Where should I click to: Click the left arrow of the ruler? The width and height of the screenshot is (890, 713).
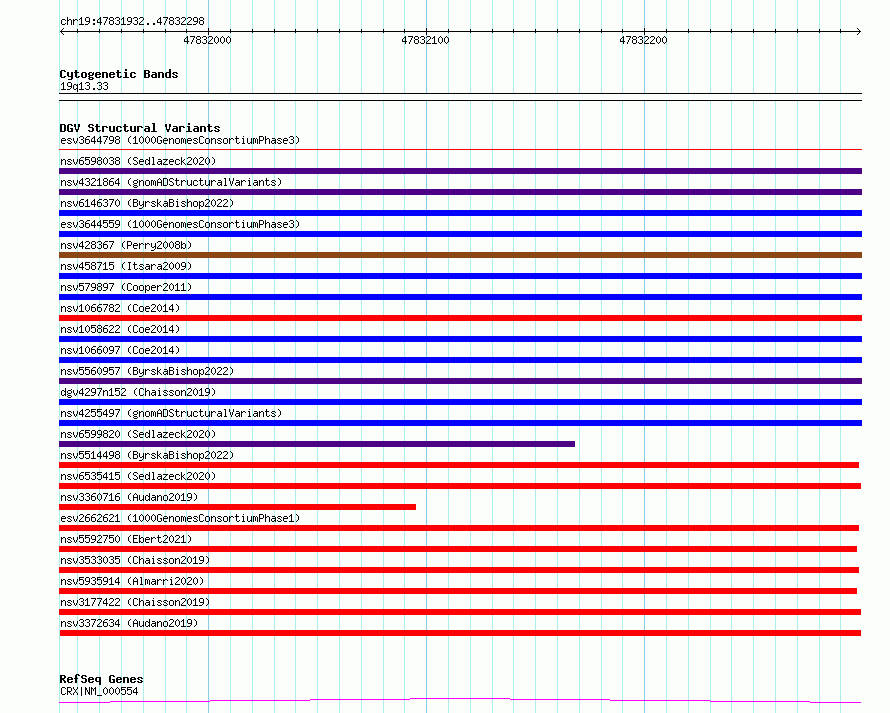pyautogui.click(x=62, y=31)
